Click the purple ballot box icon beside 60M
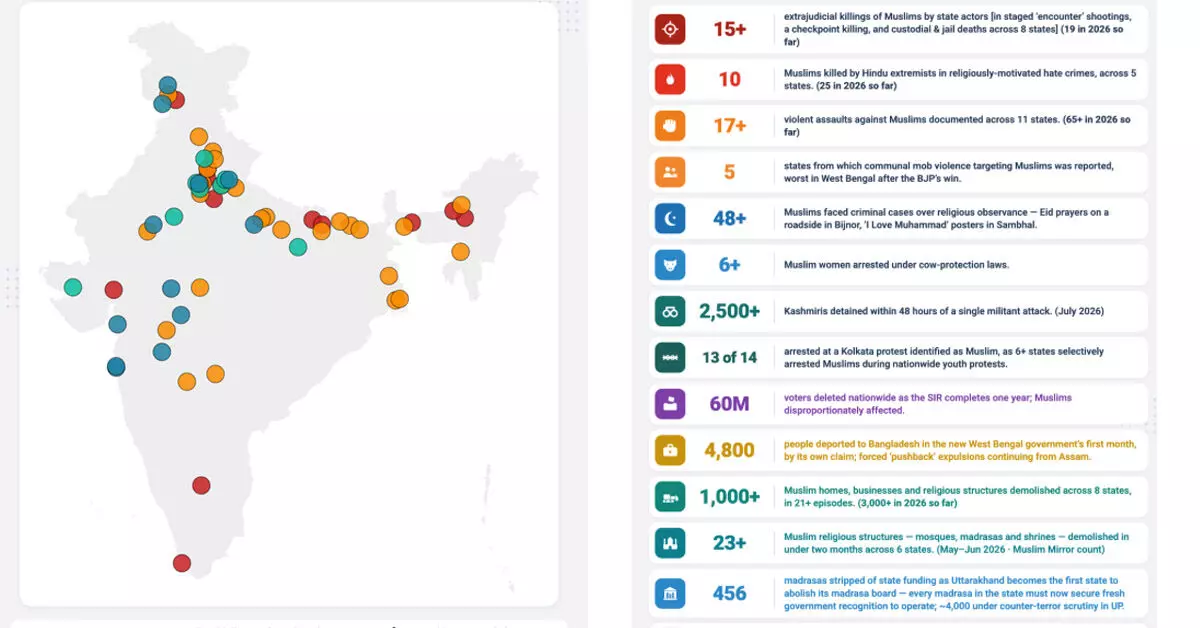This screenshot has width=1200, height=628. point(670,404)
